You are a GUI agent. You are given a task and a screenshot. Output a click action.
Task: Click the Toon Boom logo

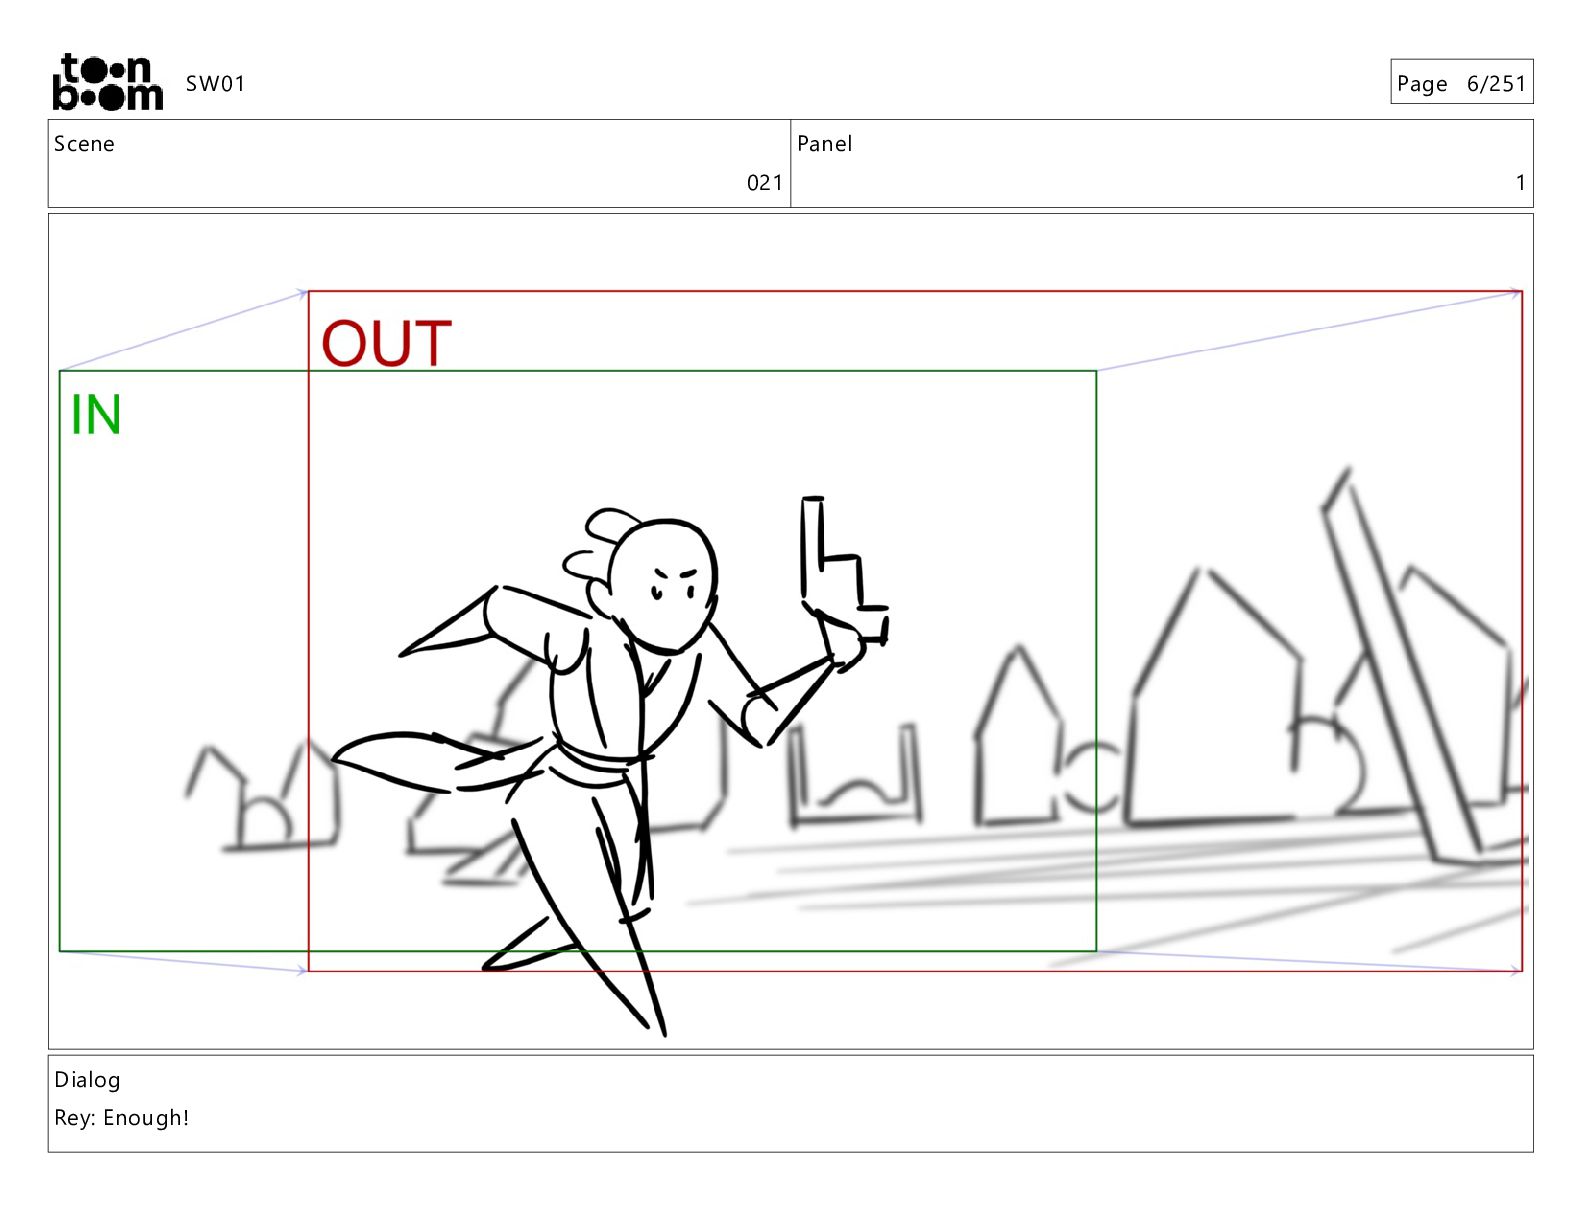point(107,82)
